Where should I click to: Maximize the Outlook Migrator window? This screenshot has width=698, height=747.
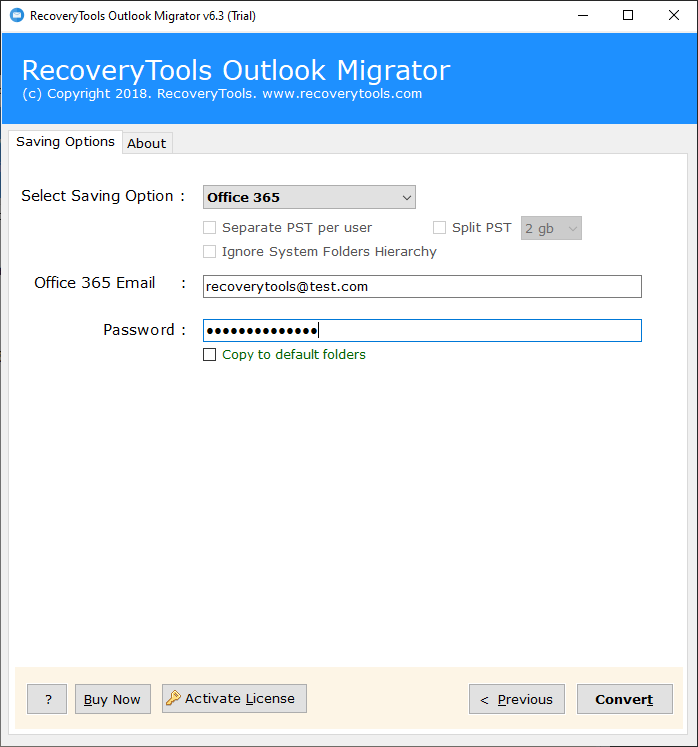click(x=628, y=16)
